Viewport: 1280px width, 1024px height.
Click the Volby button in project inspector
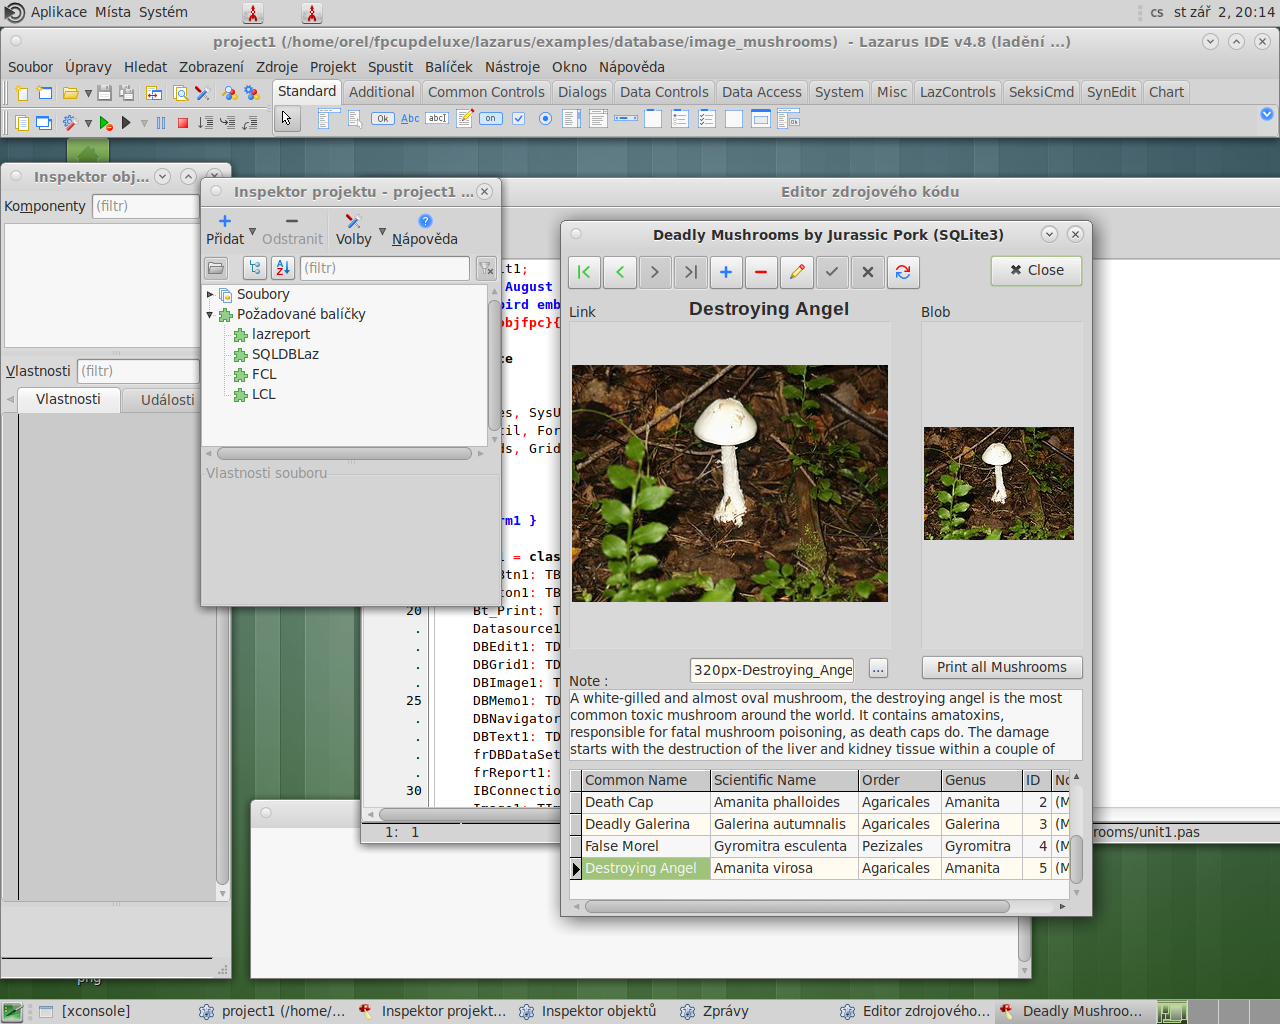[x=354, y=230]
